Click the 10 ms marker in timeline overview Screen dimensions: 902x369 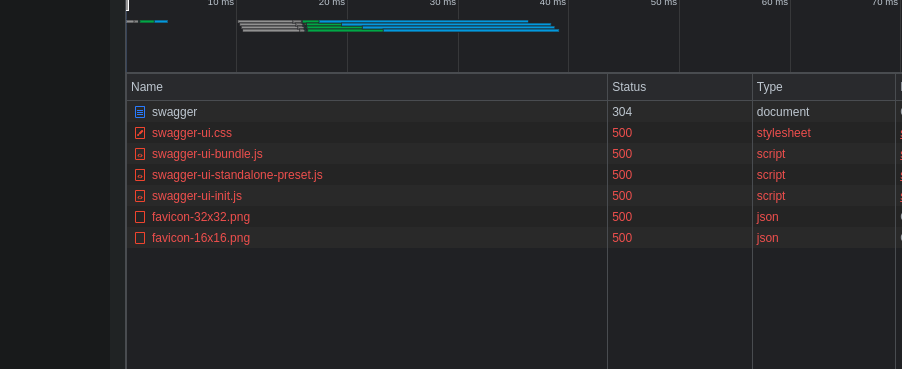click(221, 3)
